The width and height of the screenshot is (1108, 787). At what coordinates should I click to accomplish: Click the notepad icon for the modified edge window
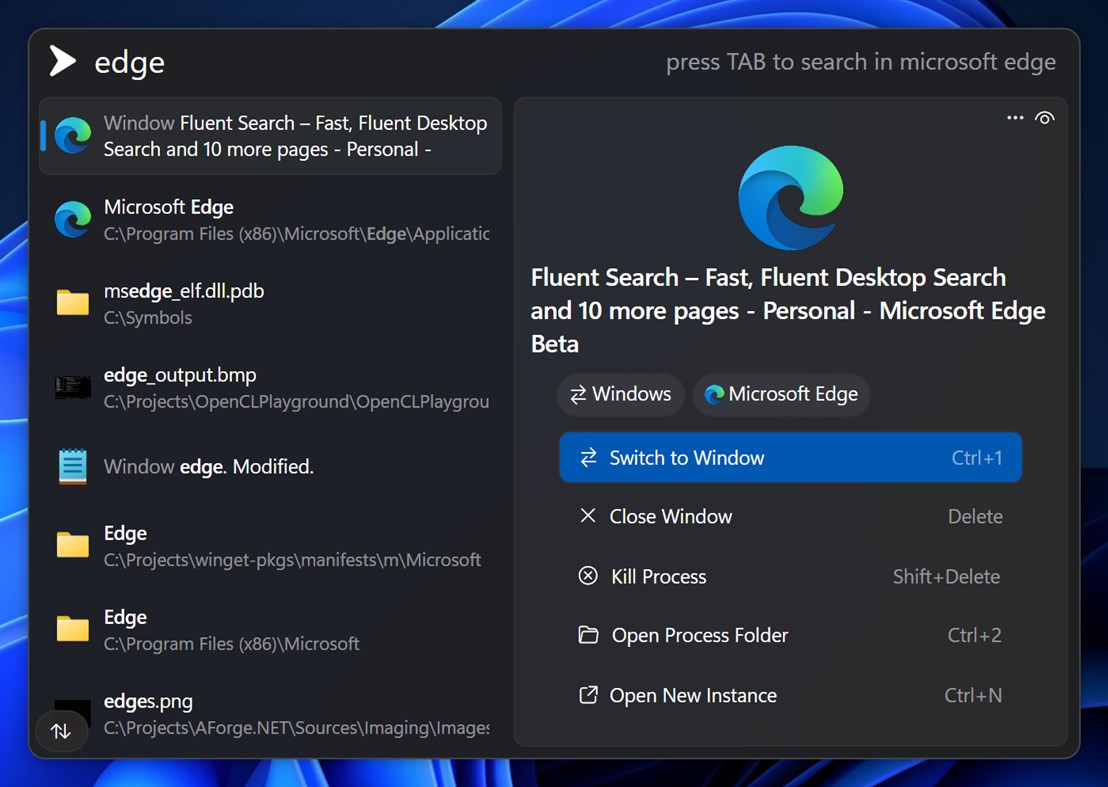(71, 466)
